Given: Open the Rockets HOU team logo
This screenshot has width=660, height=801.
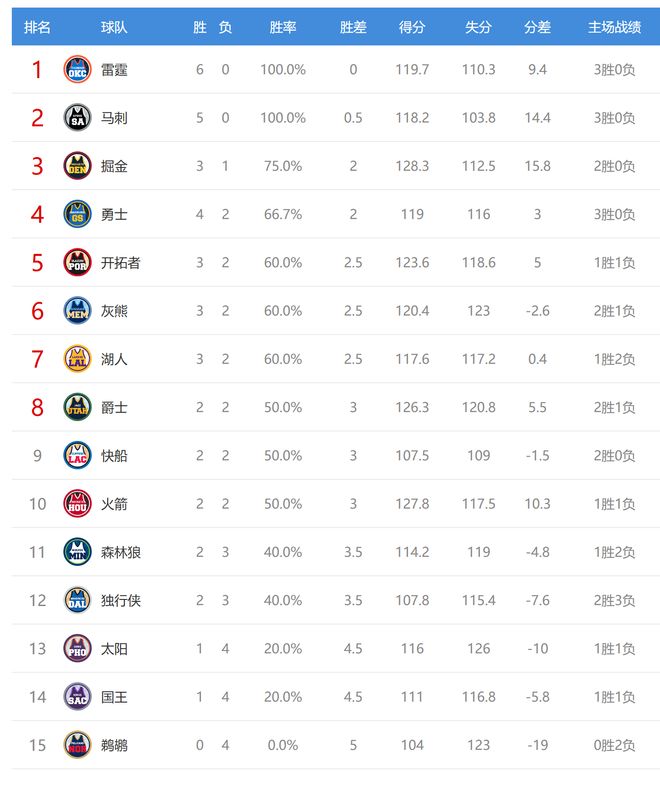Looking at the screenshot, I should click(x=77, y=503).
